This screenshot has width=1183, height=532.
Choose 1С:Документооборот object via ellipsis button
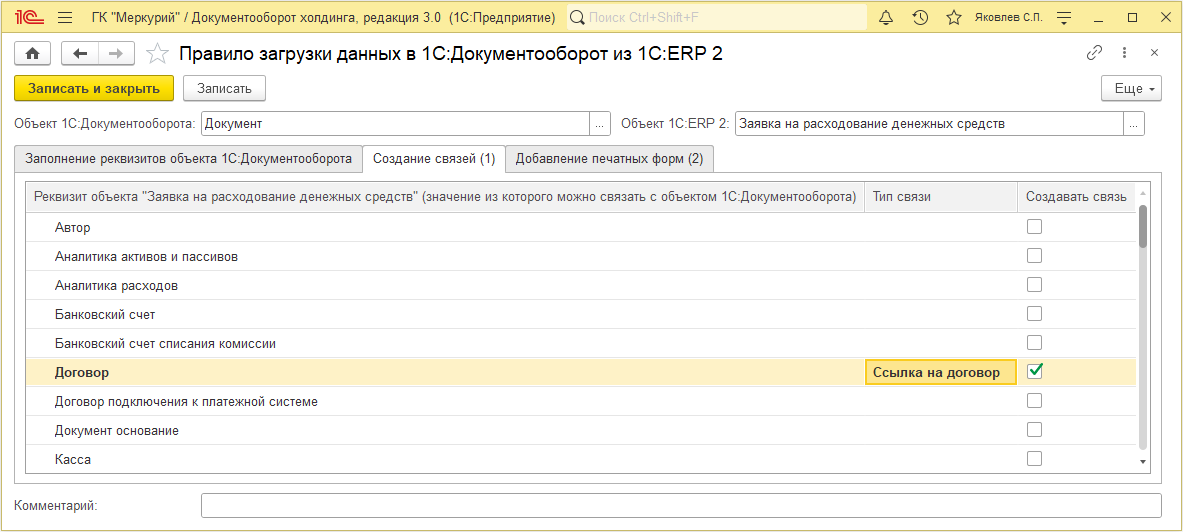[x=599, y=124]
